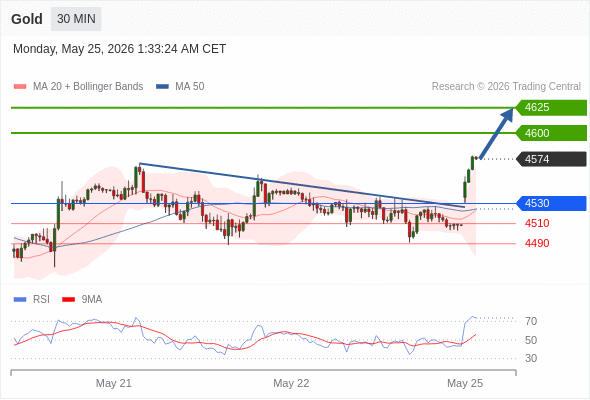Click the RSI 70 level axis label
This screenshot has width=590, height=400.
[x=531, y=321]
